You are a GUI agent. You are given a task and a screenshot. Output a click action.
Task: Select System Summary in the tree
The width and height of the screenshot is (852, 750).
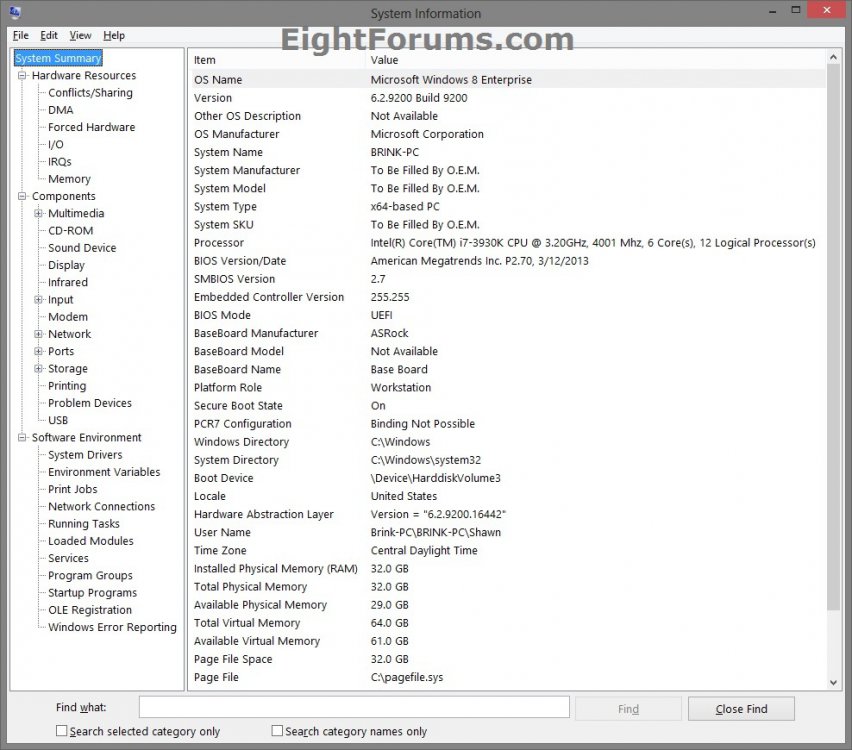pos(58,58)
